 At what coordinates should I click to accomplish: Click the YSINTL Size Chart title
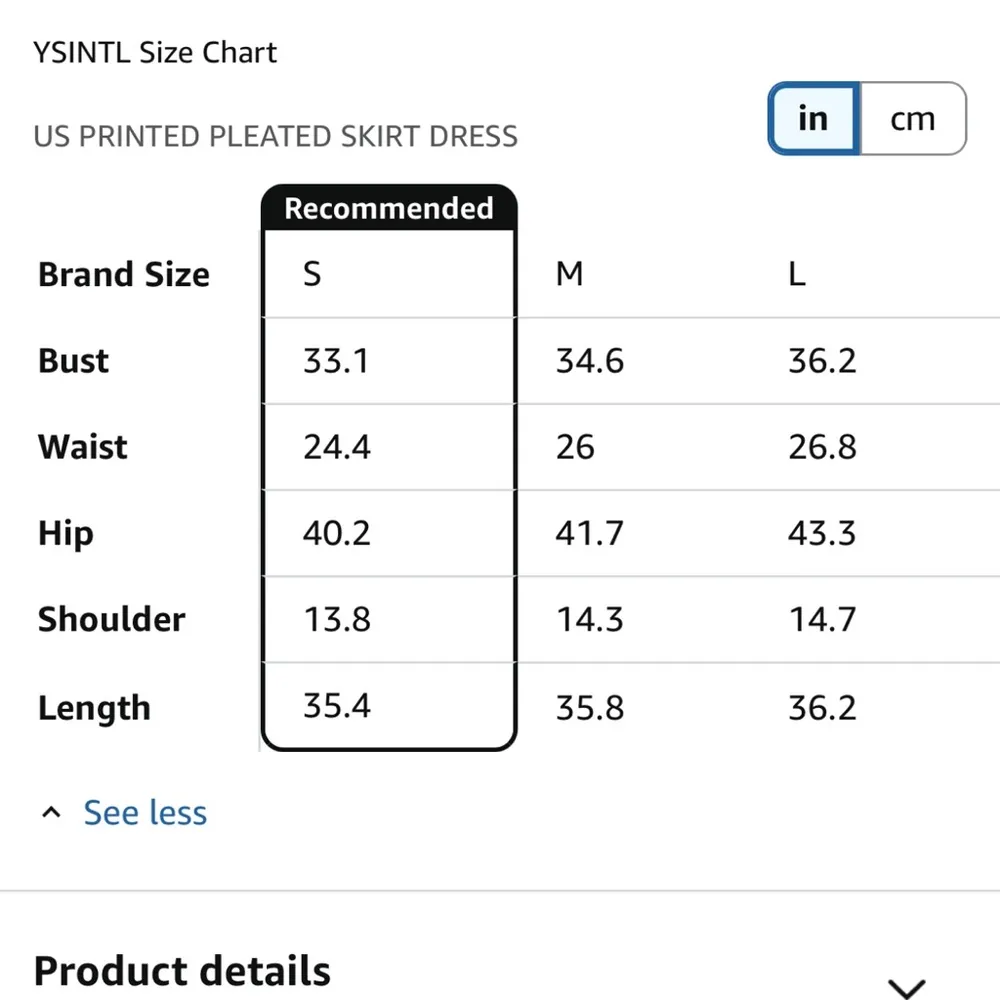click(x=155, y=52)
